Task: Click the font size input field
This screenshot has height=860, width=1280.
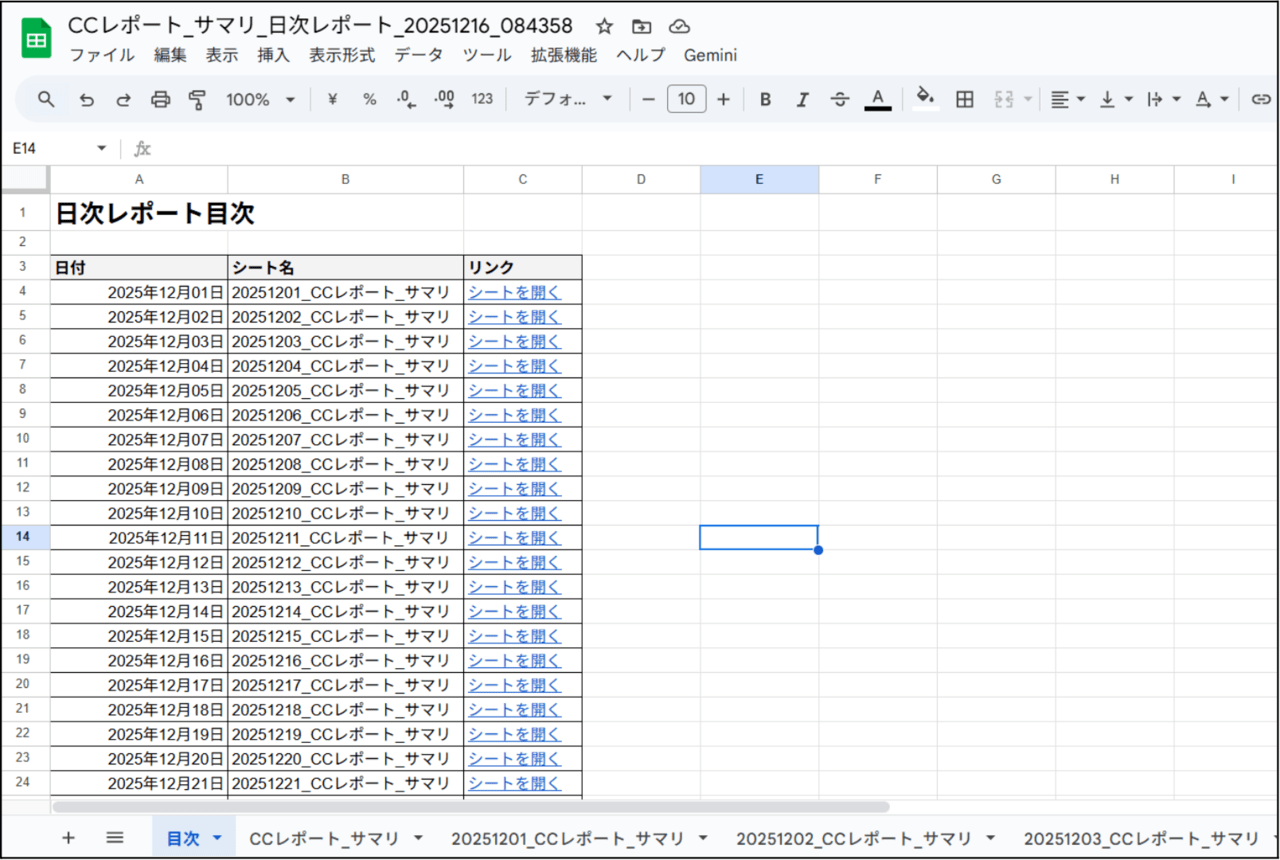Action: tap(686, 99)
